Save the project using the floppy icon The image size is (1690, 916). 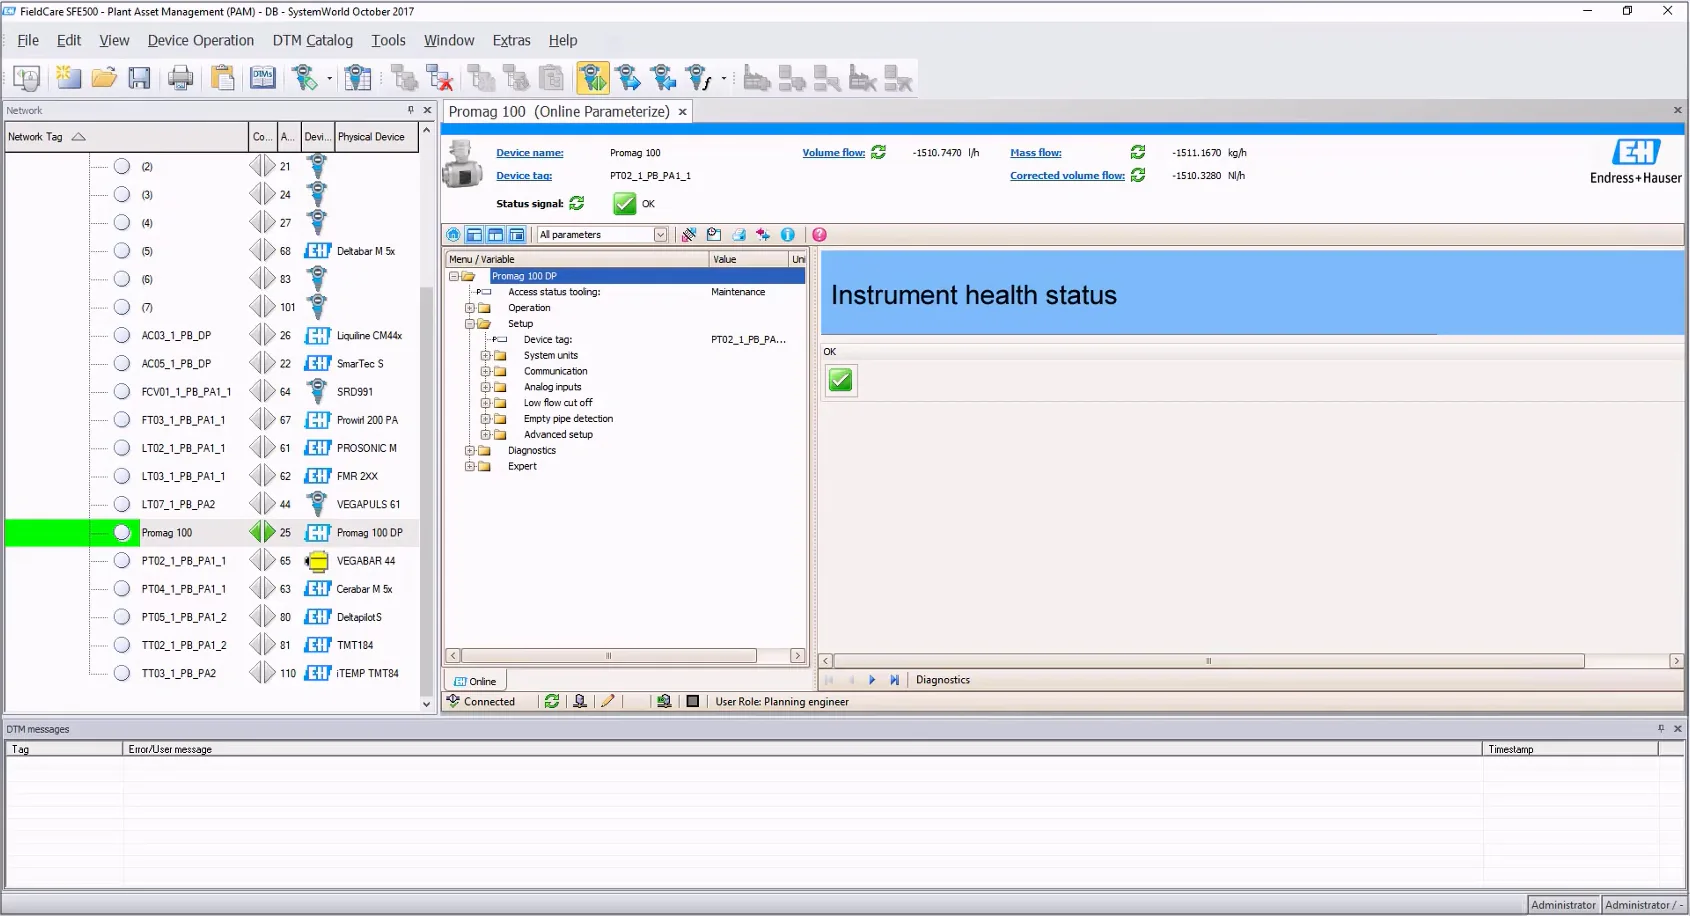tap(139, 77)
